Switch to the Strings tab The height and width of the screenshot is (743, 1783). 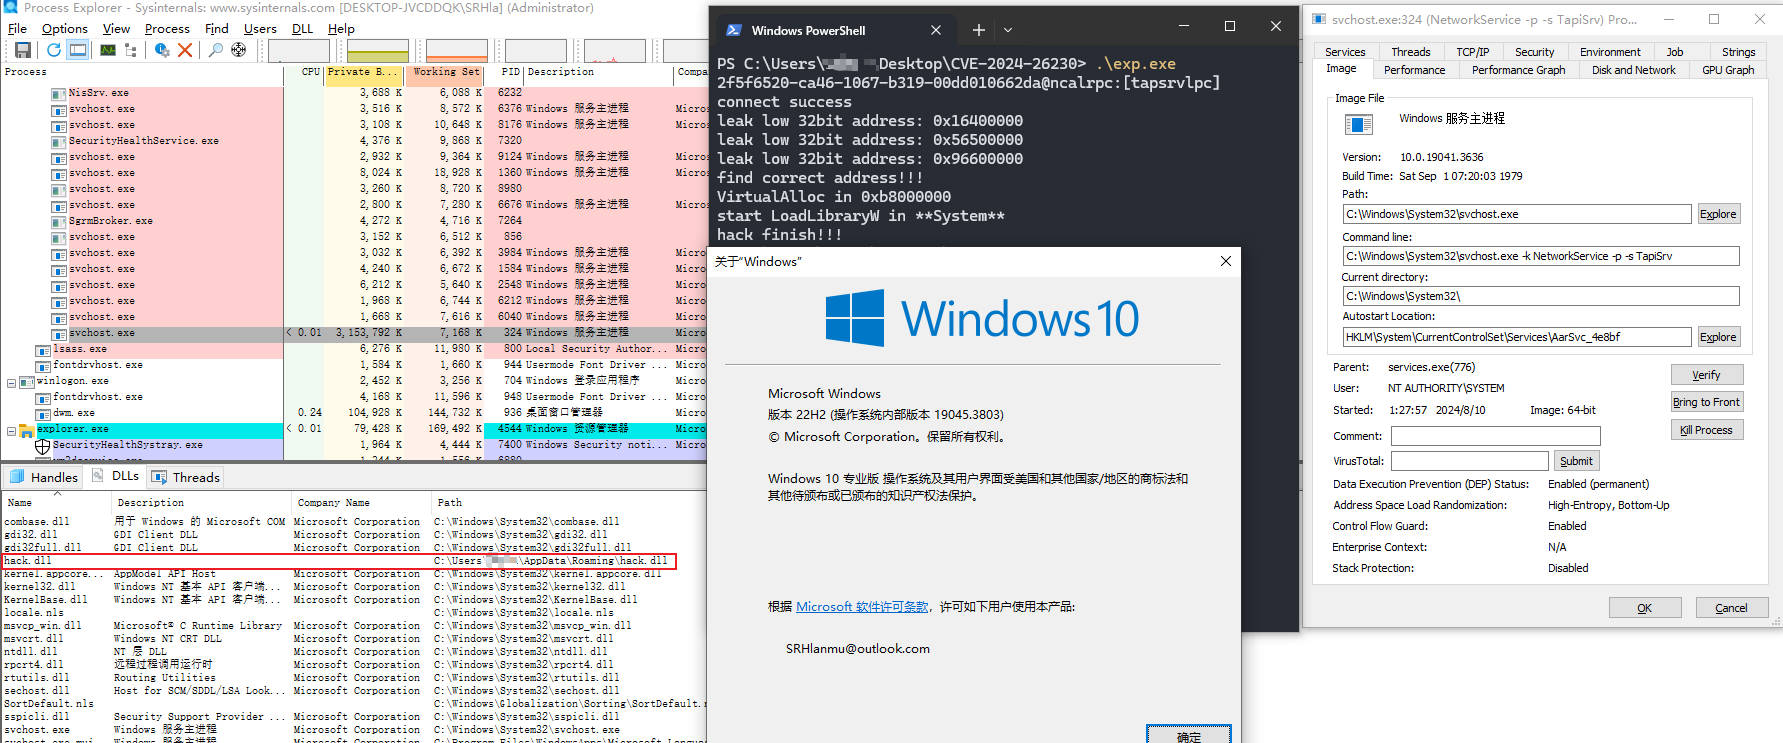1738,52
